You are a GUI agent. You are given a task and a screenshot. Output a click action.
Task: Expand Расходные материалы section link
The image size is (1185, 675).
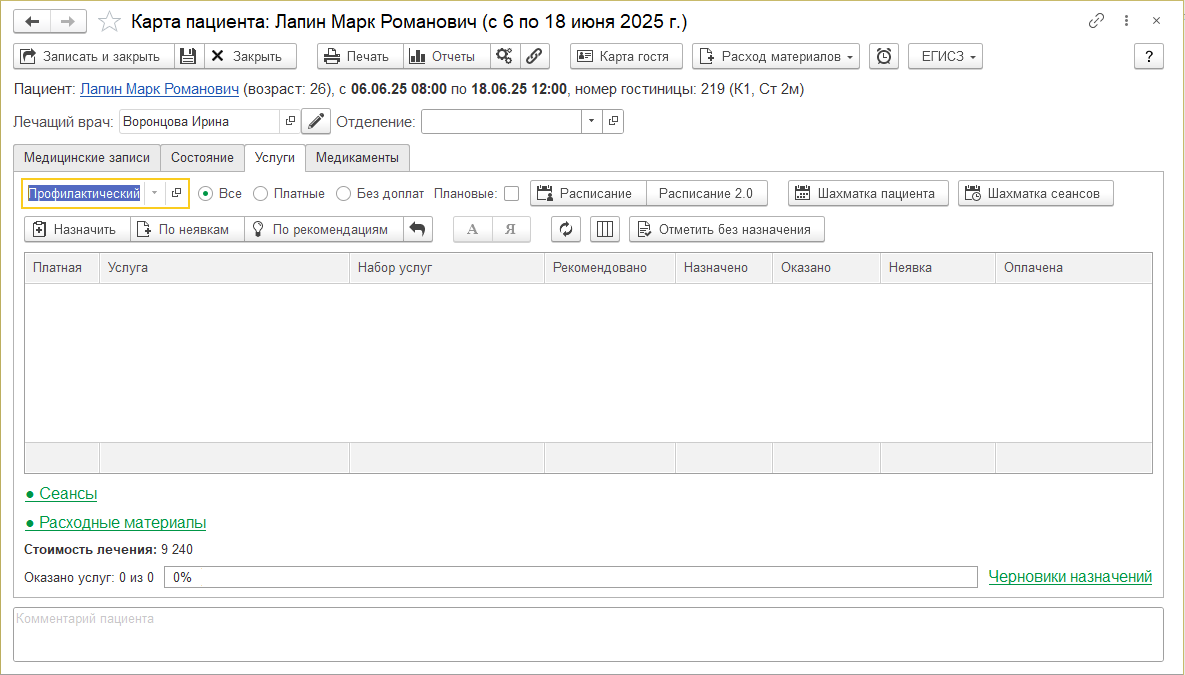(116, 522)
